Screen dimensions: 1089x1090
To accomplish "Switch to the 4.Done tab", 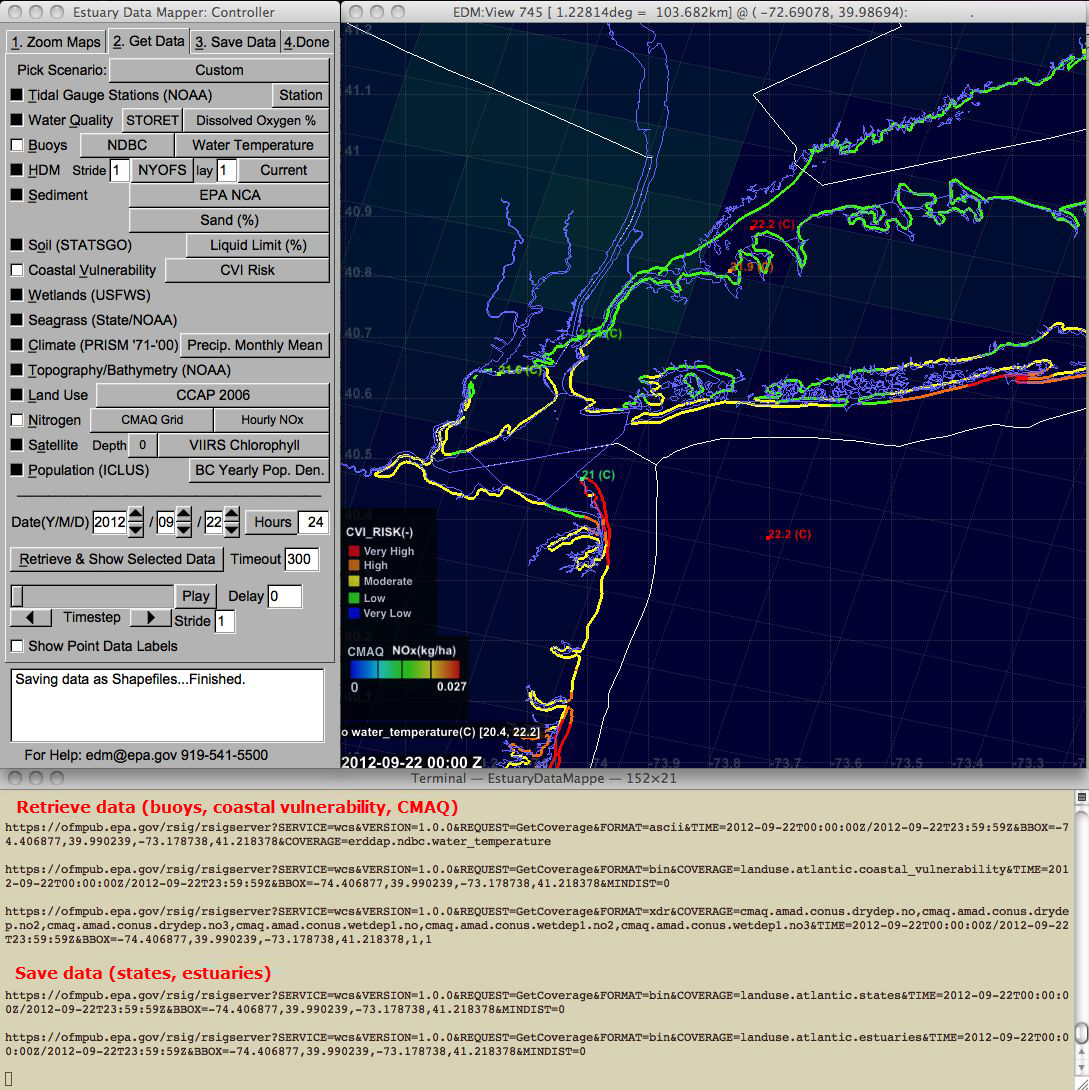I will click(306, 42).
